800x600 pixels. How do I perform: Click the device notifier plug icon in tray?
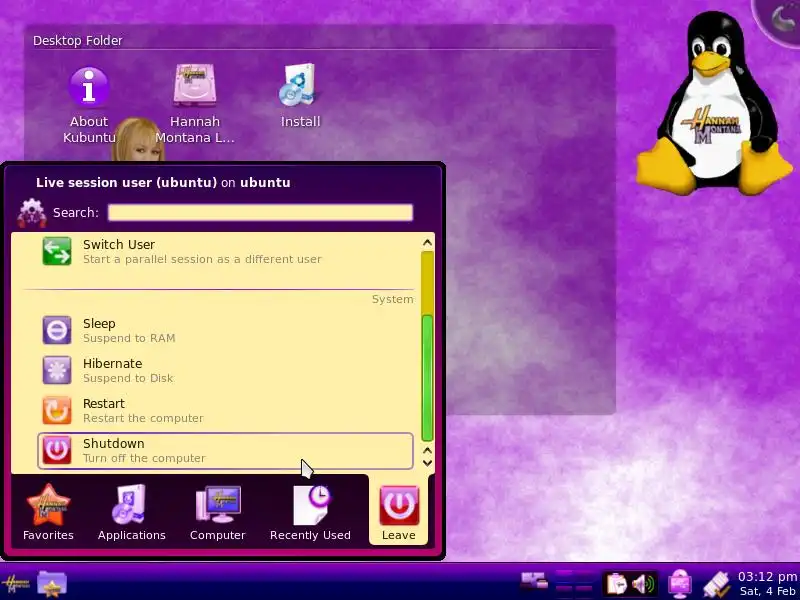[x=716, y=584]
